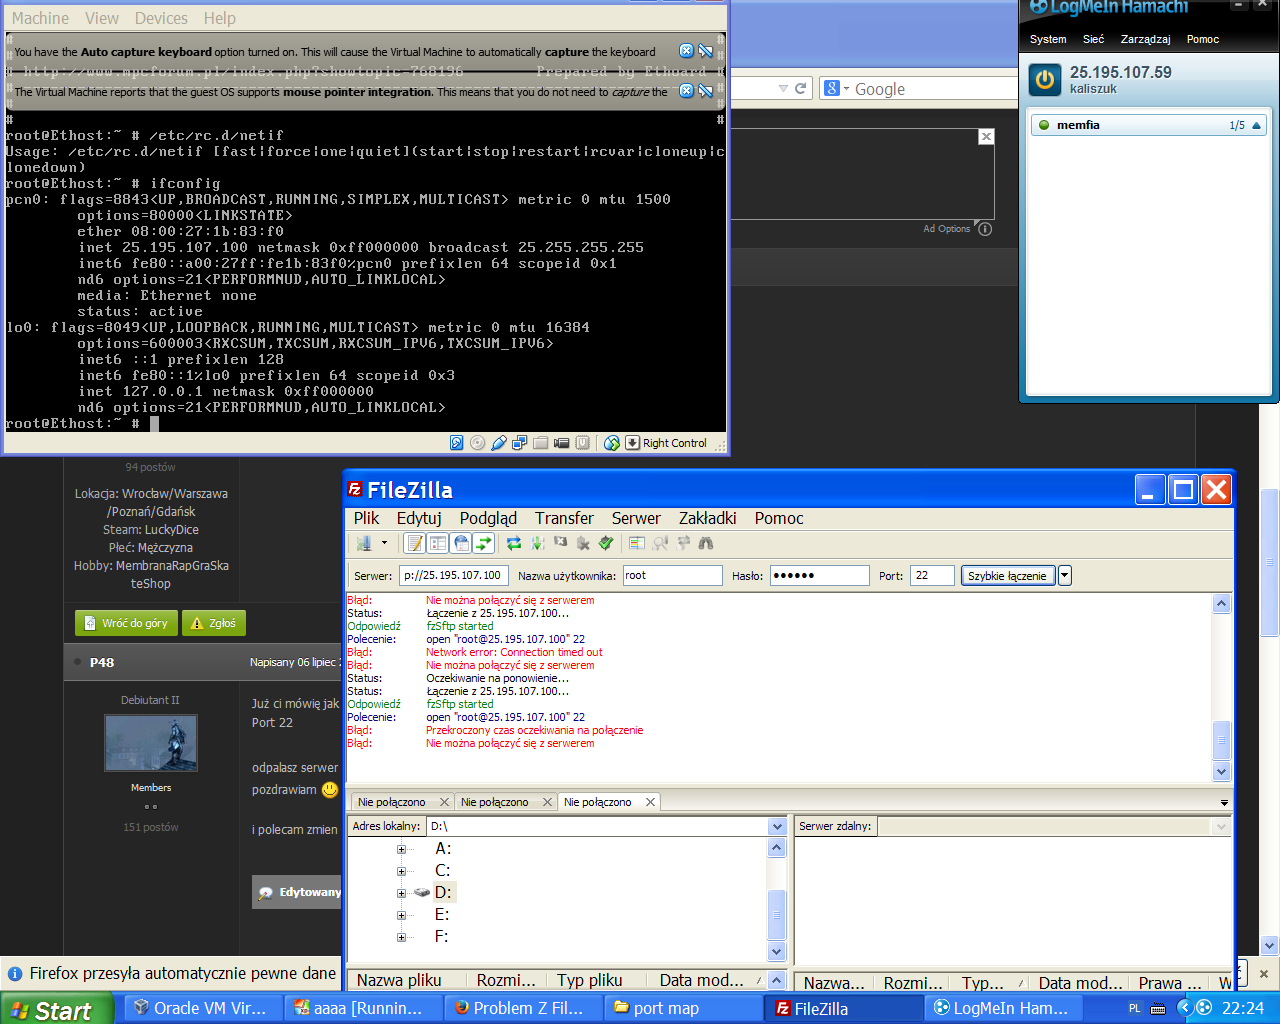Click VirtualBox video capture status icon
1280x1024 pixels.
click(x=562, y=443)
